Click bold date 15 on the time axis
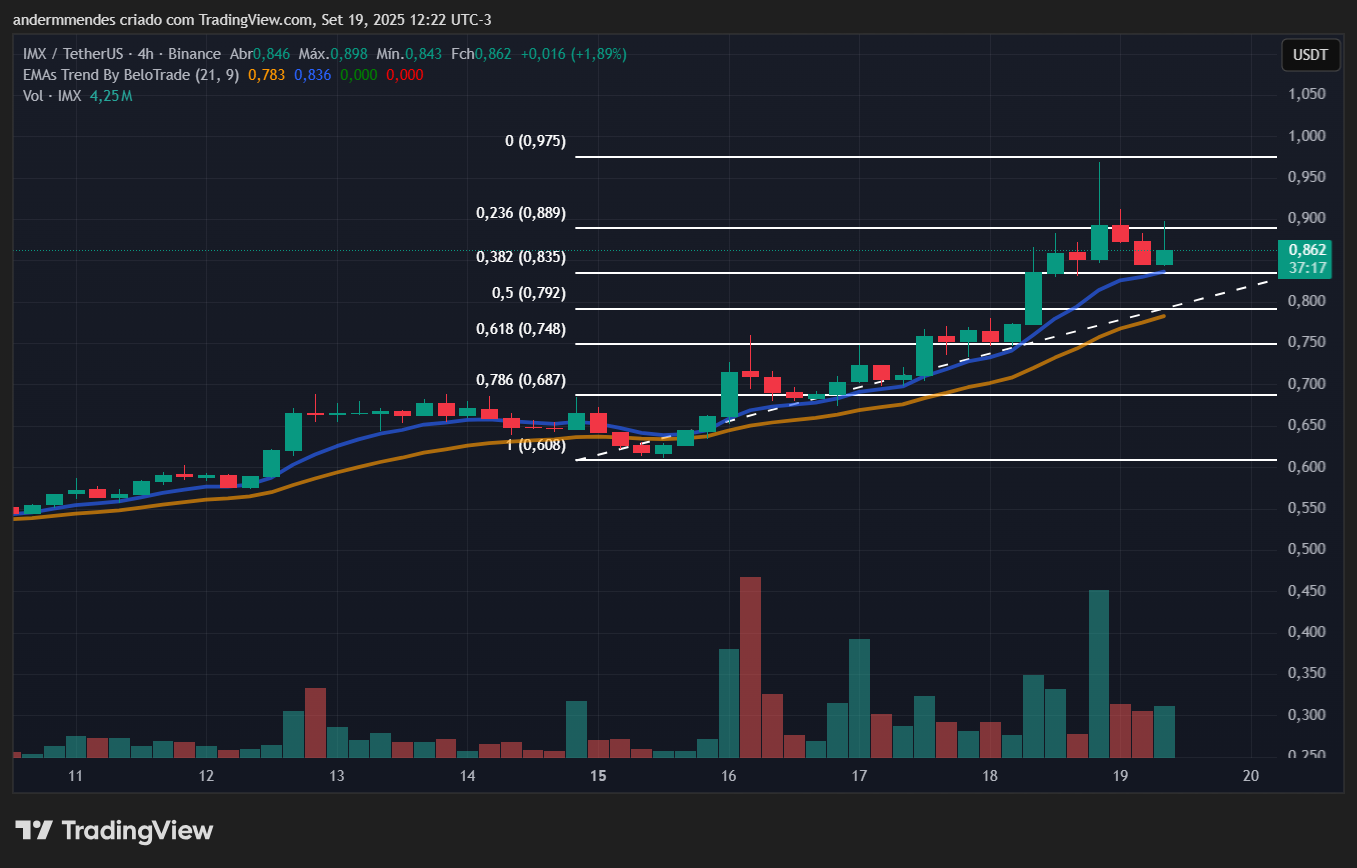This screenshot has width=1357, height=868. pos(598,776)
